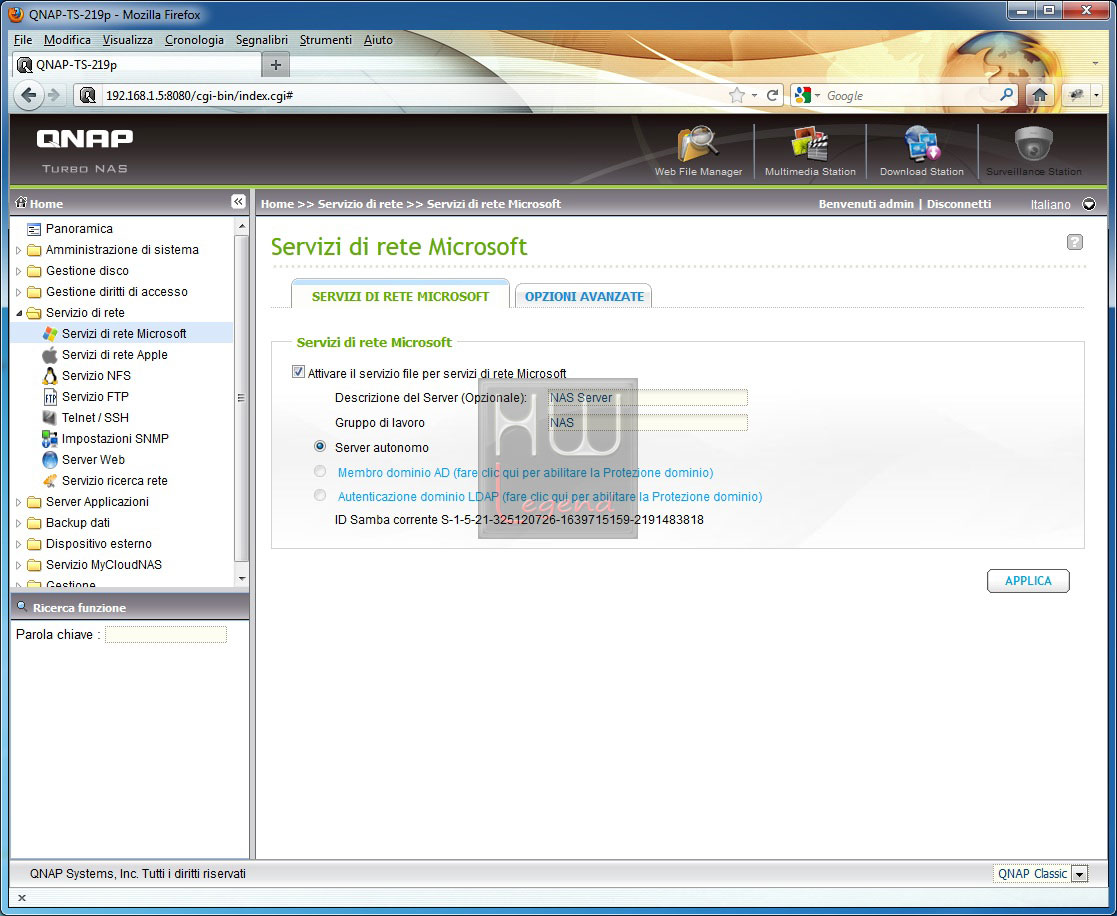This screenshot has width=1117, height=916.
Task: Click the penguin icon for Servizio NFS
Action: pos(50,375)
